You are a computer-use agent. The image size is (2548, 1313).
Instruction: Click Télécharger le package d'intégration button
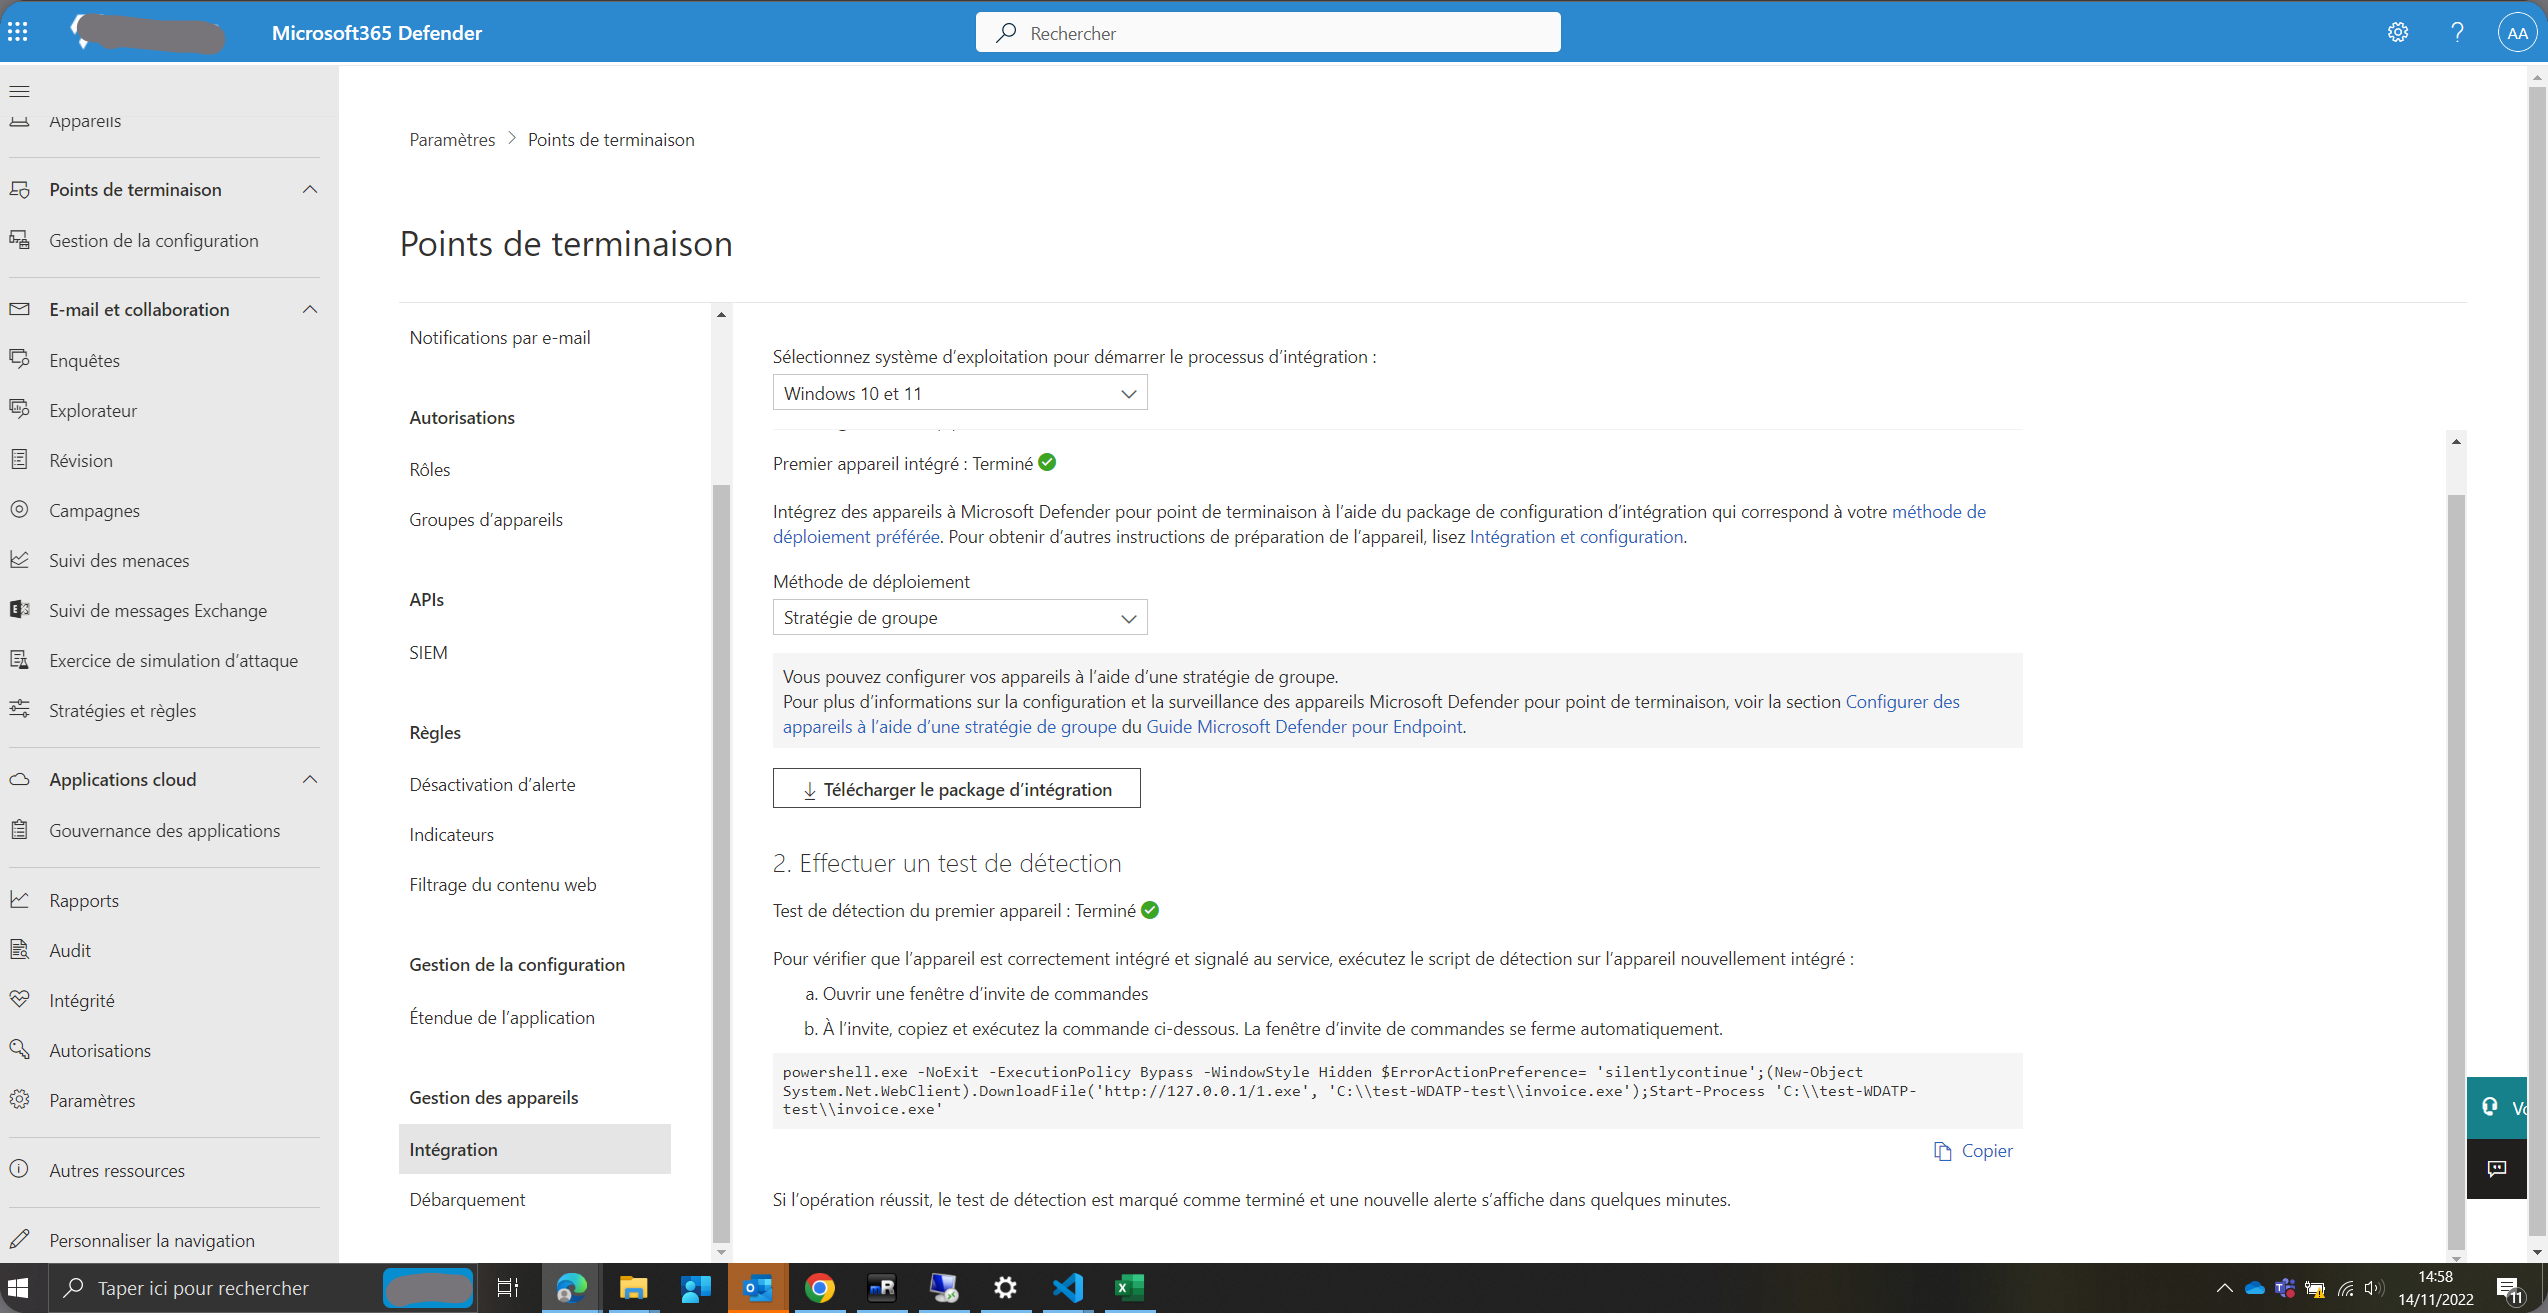pos(957,789)
